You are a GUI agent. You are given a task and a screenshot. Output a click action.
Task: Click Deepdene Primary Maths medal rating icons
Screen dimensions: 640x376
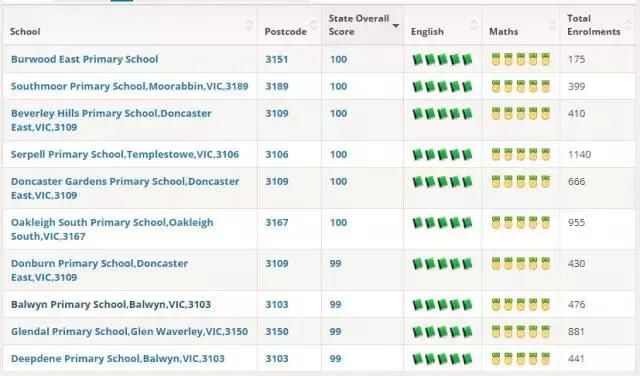pyautogui.click(x=520, y=359)
